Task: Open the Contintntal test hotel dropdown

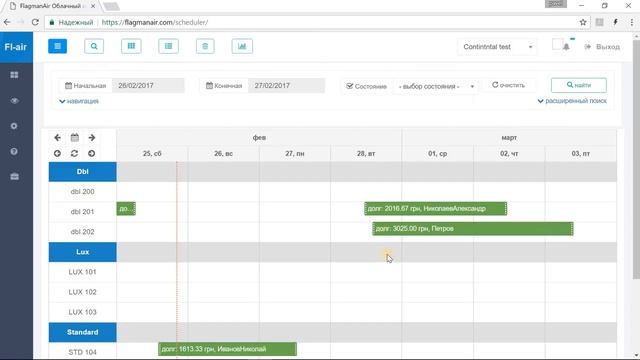Action: click(x=497, y=47)
